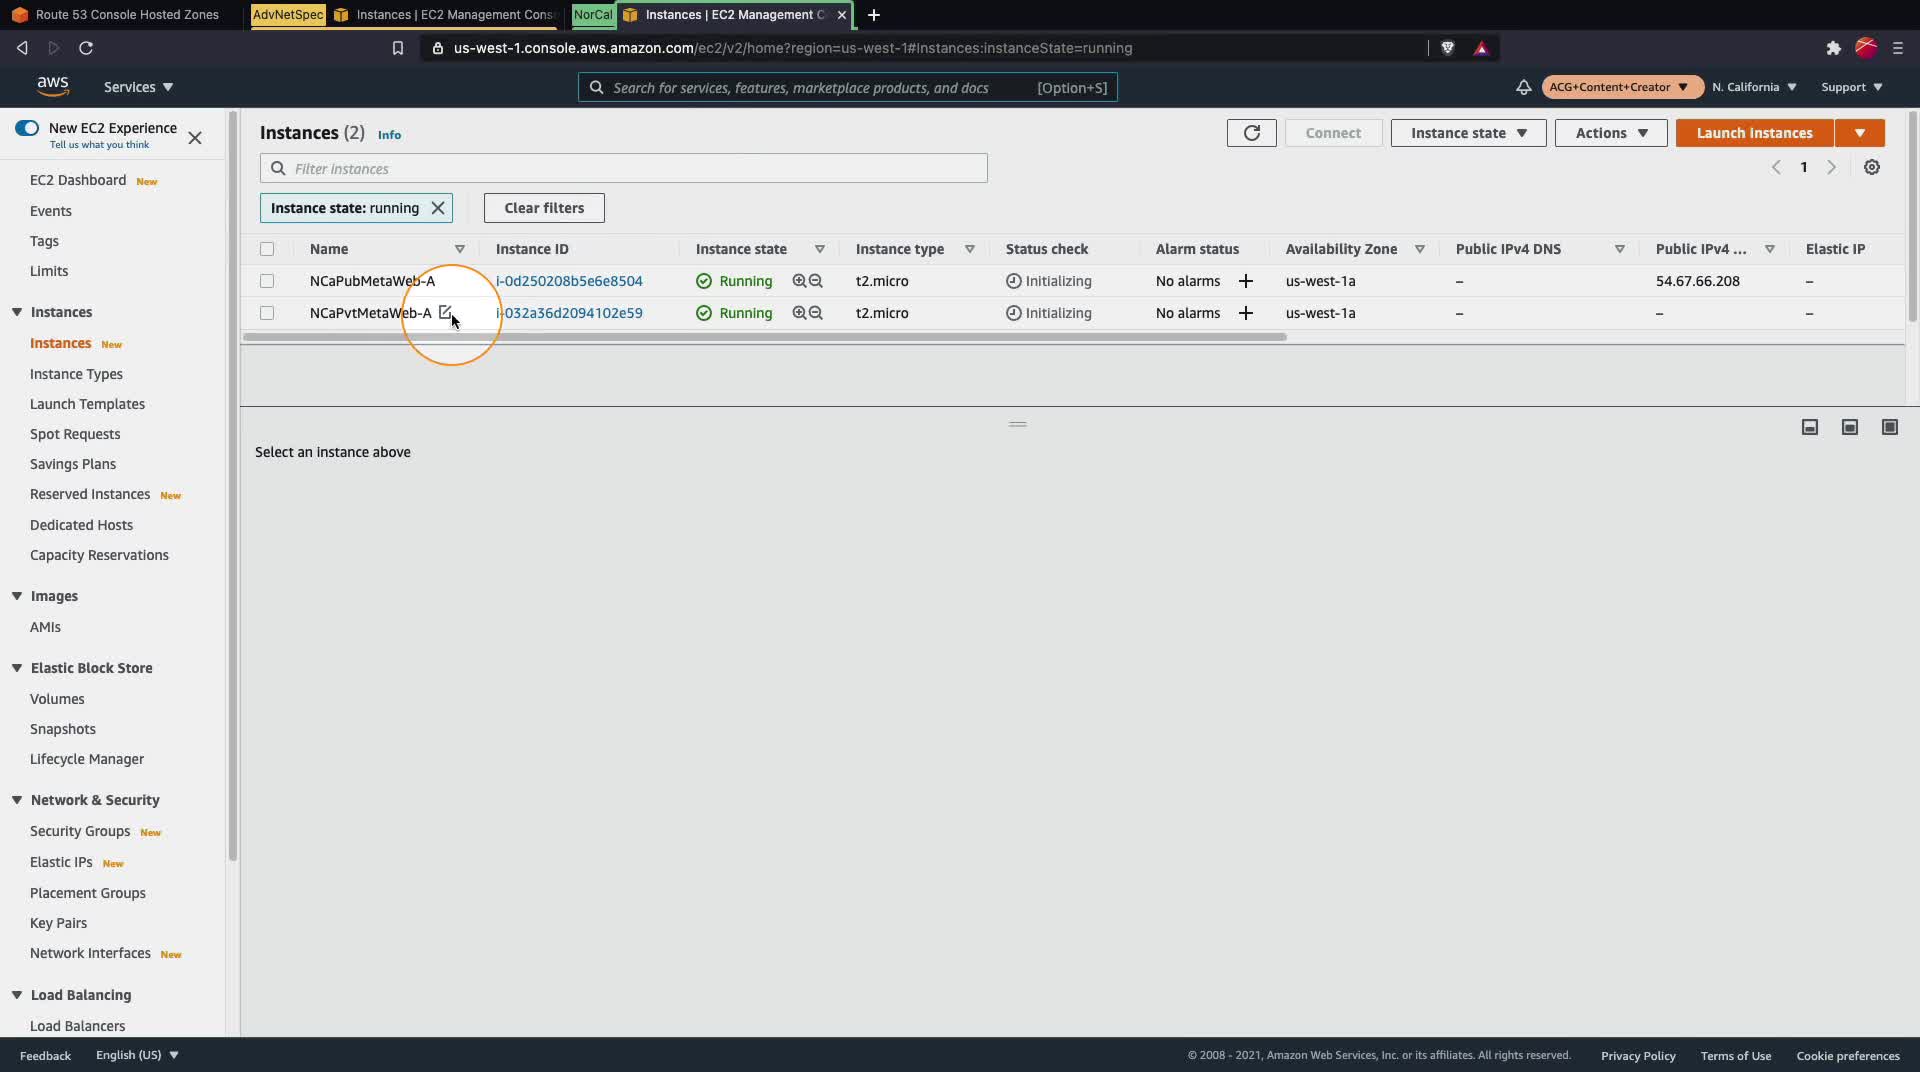1920x1072 pixels.
Task: Open the Actions dropdown
Action: 1611,133
